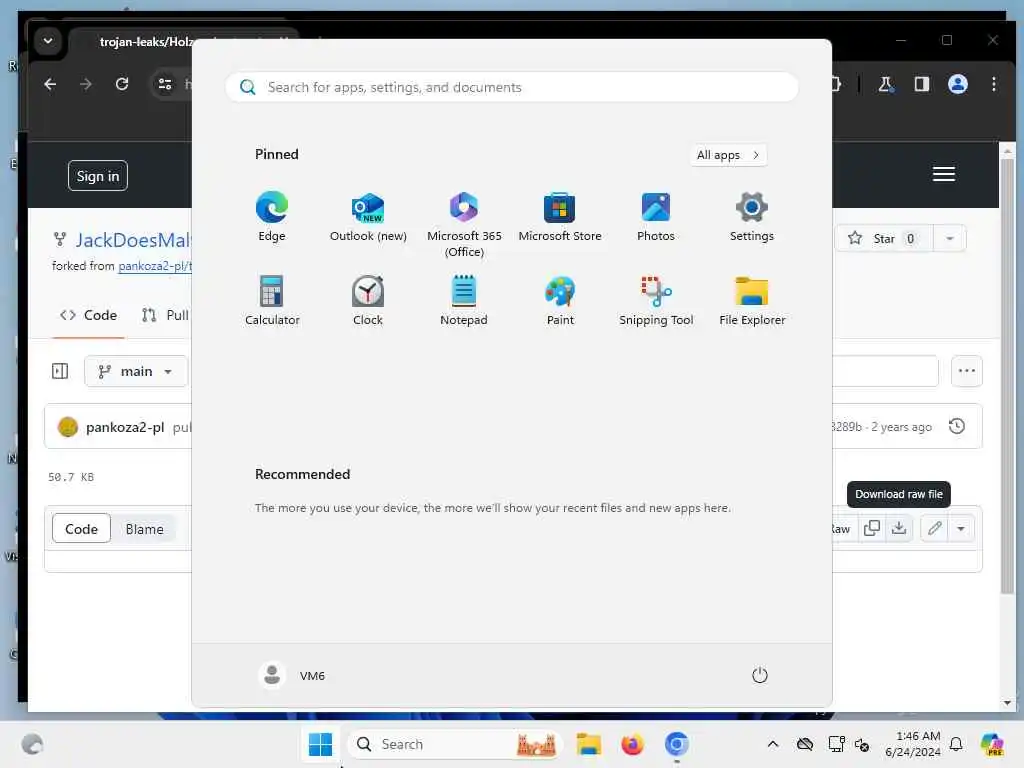Screen dimensions: 1024x768
Task: Open GitHub hamburger navigation menu
Action: [x=944, y=174]
